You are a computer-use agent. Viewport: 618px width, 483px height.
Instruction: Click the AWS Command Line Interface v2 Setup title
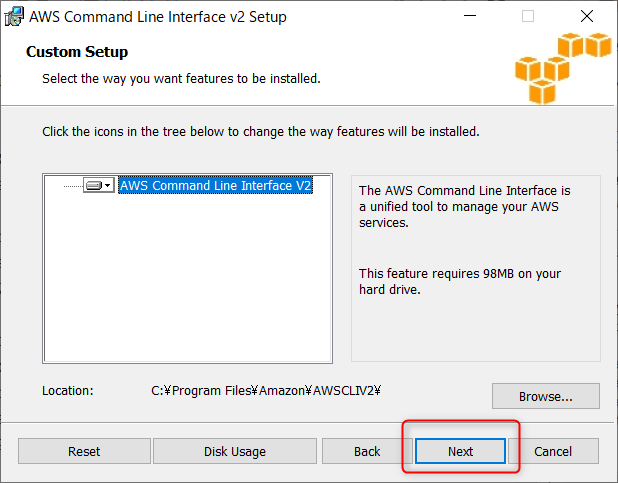tap(158, 17)
